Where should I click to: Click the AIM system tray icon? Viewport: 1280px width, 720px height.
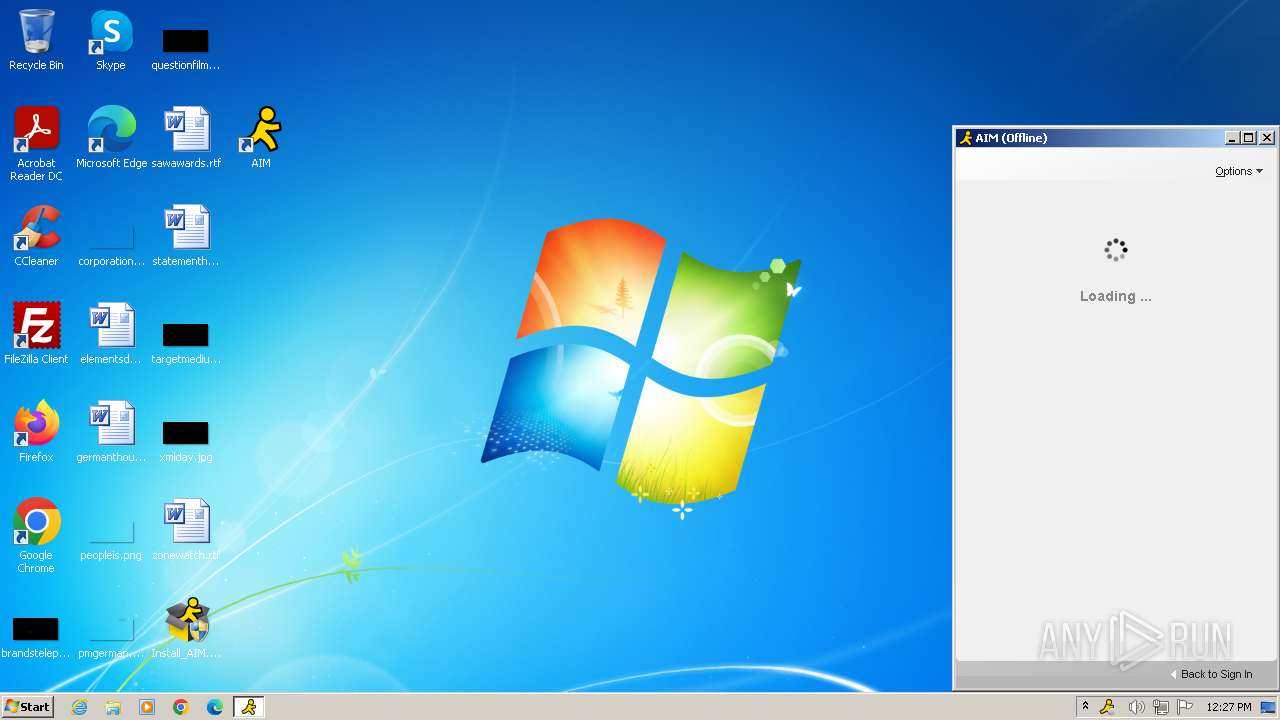click(x=1108, y=707)
